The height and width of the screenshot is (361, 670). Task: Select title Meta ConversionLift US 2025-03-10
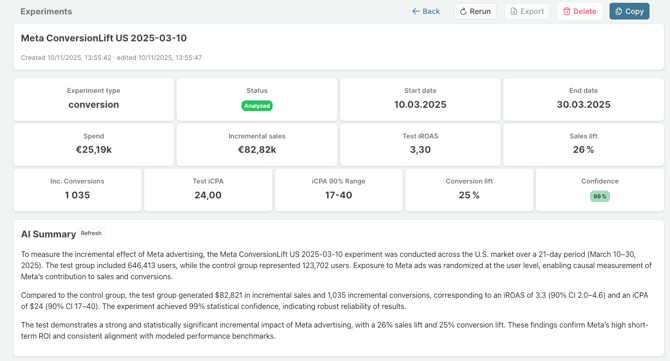[x=104, y=38]
